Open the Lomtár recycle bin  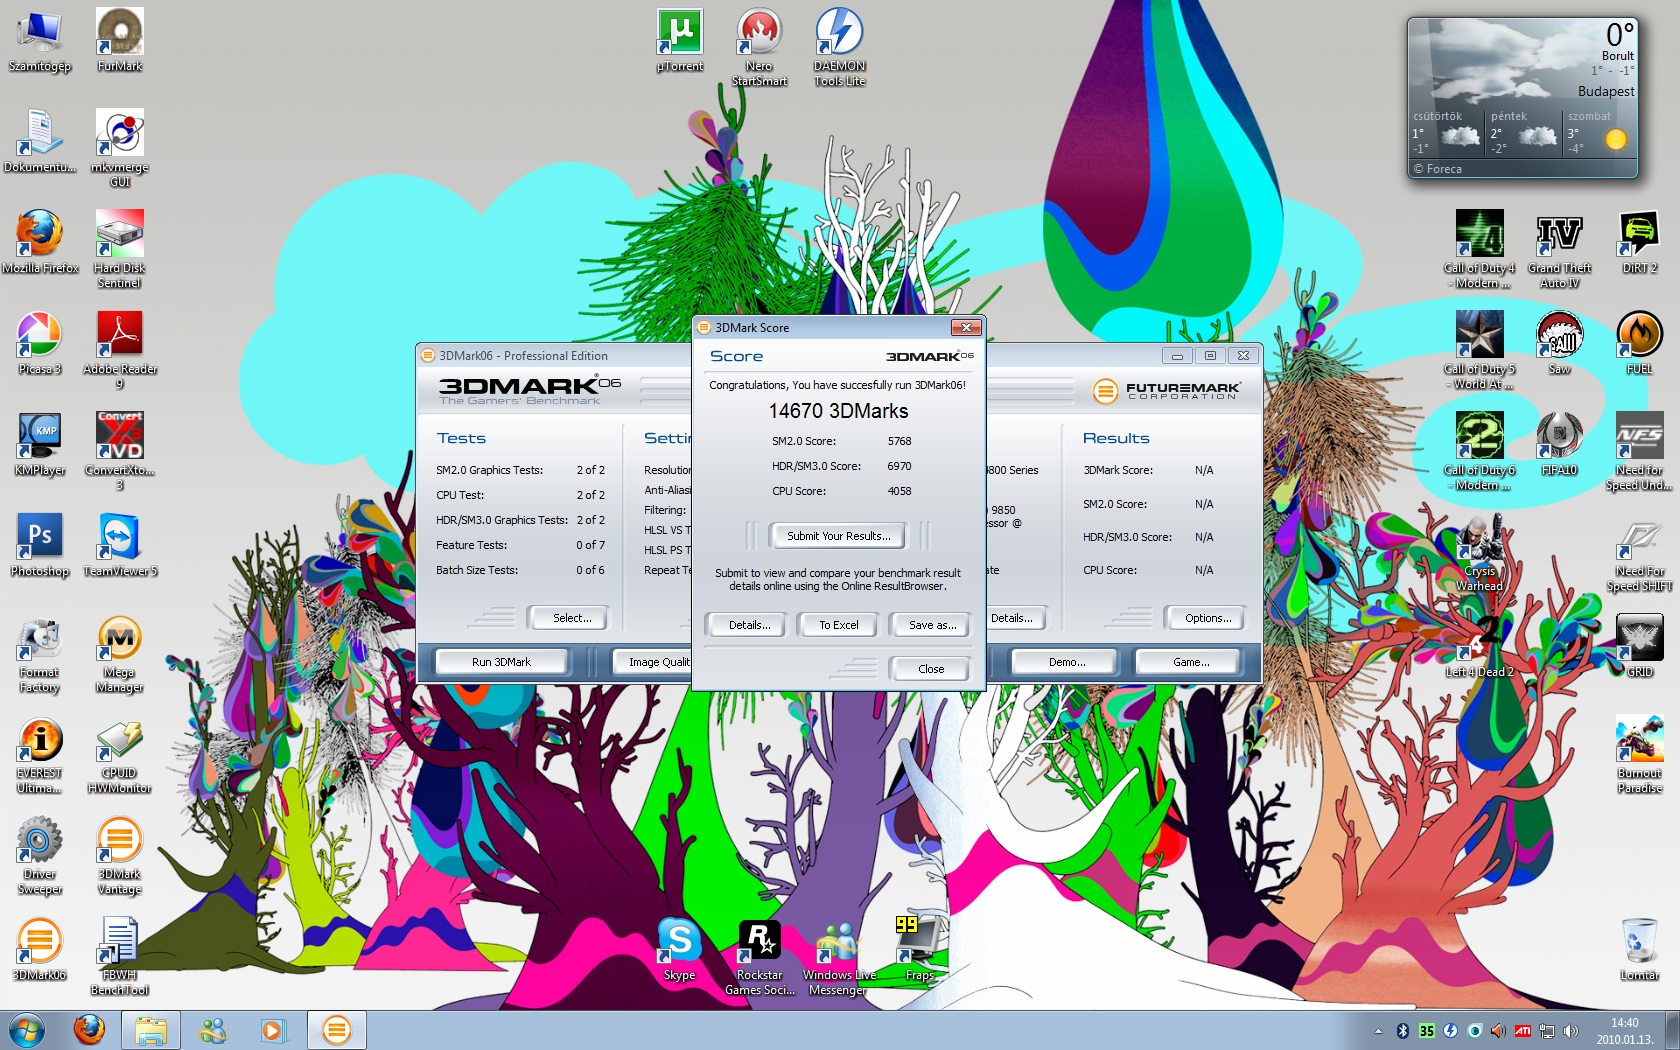pos(1640,950)
